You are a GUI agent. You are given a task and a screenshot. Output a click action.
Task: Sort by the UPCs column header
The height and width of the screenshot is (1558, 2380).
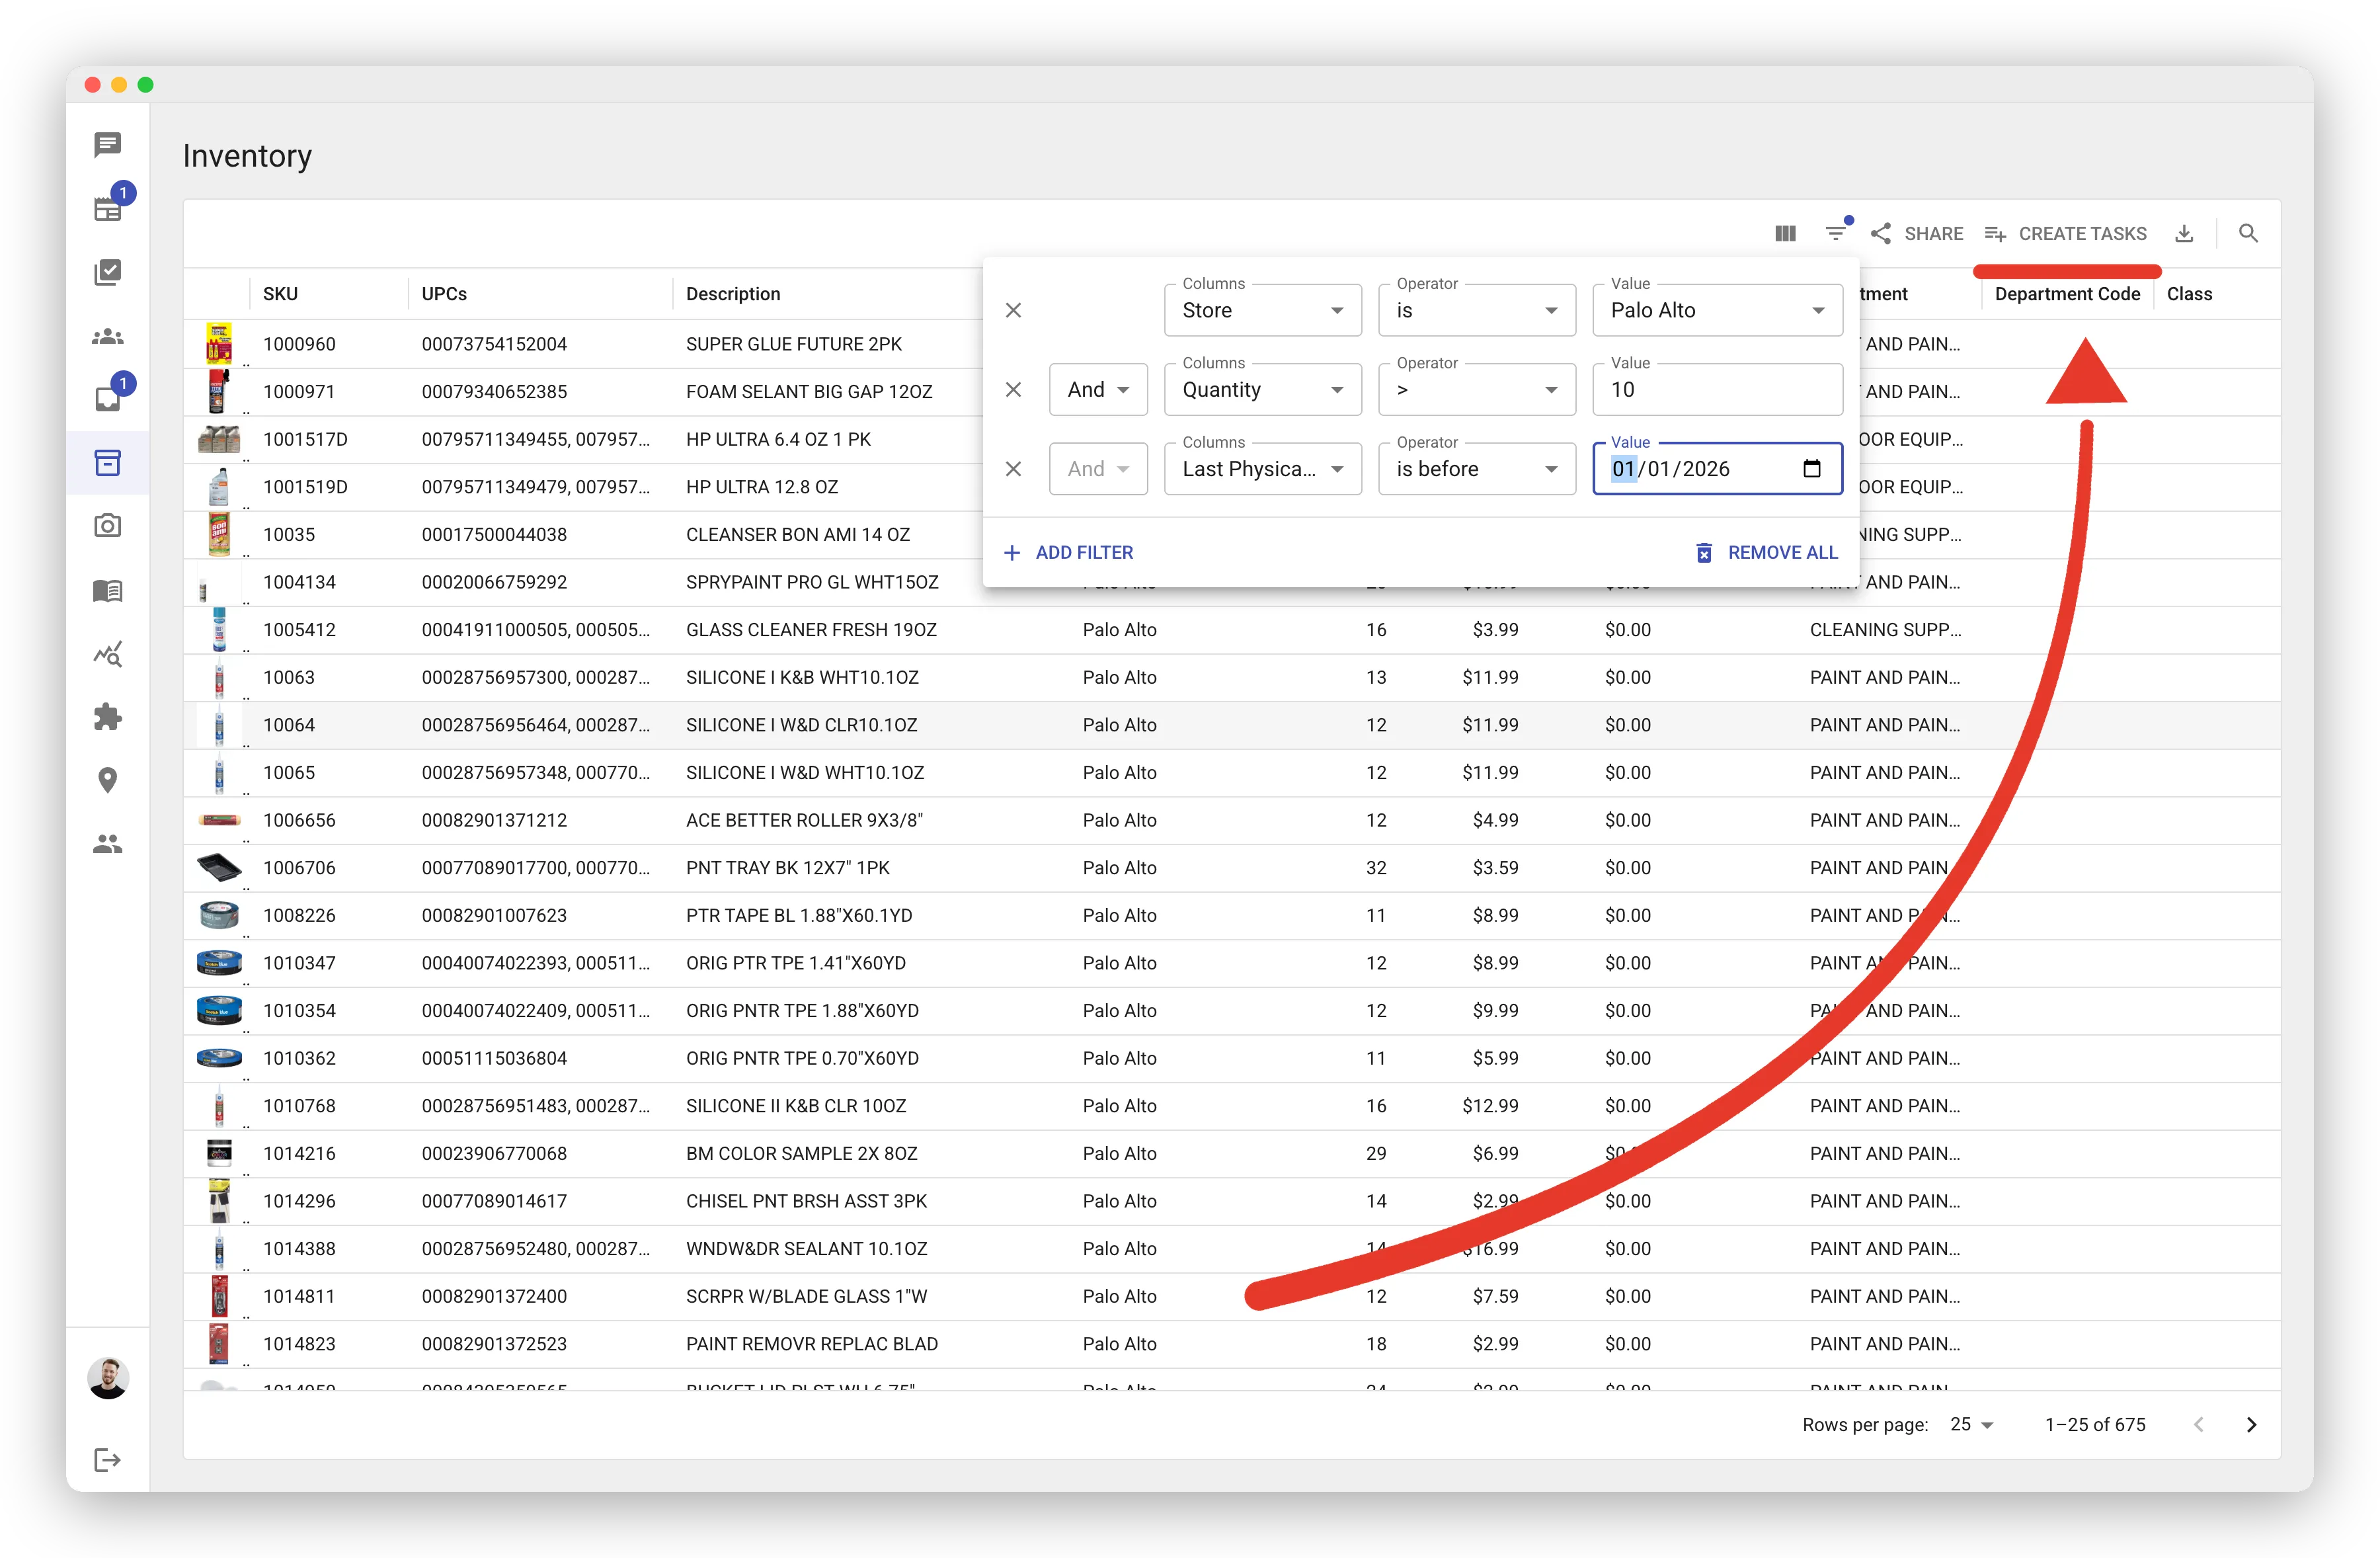coord(444,294)
